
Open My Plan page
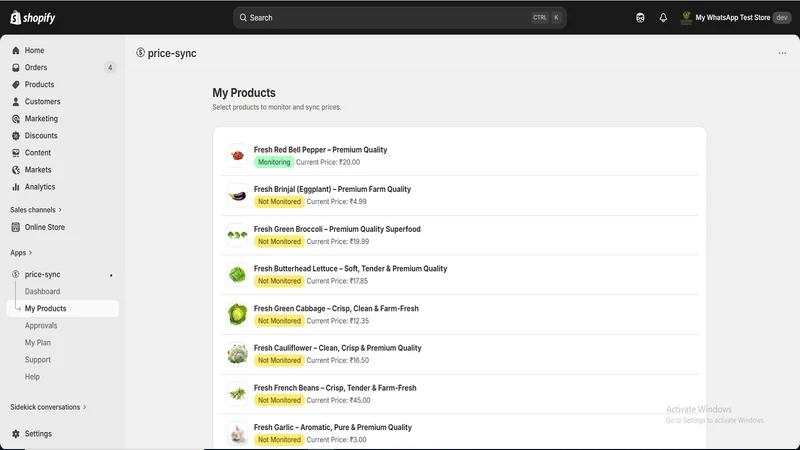[38, 343]
